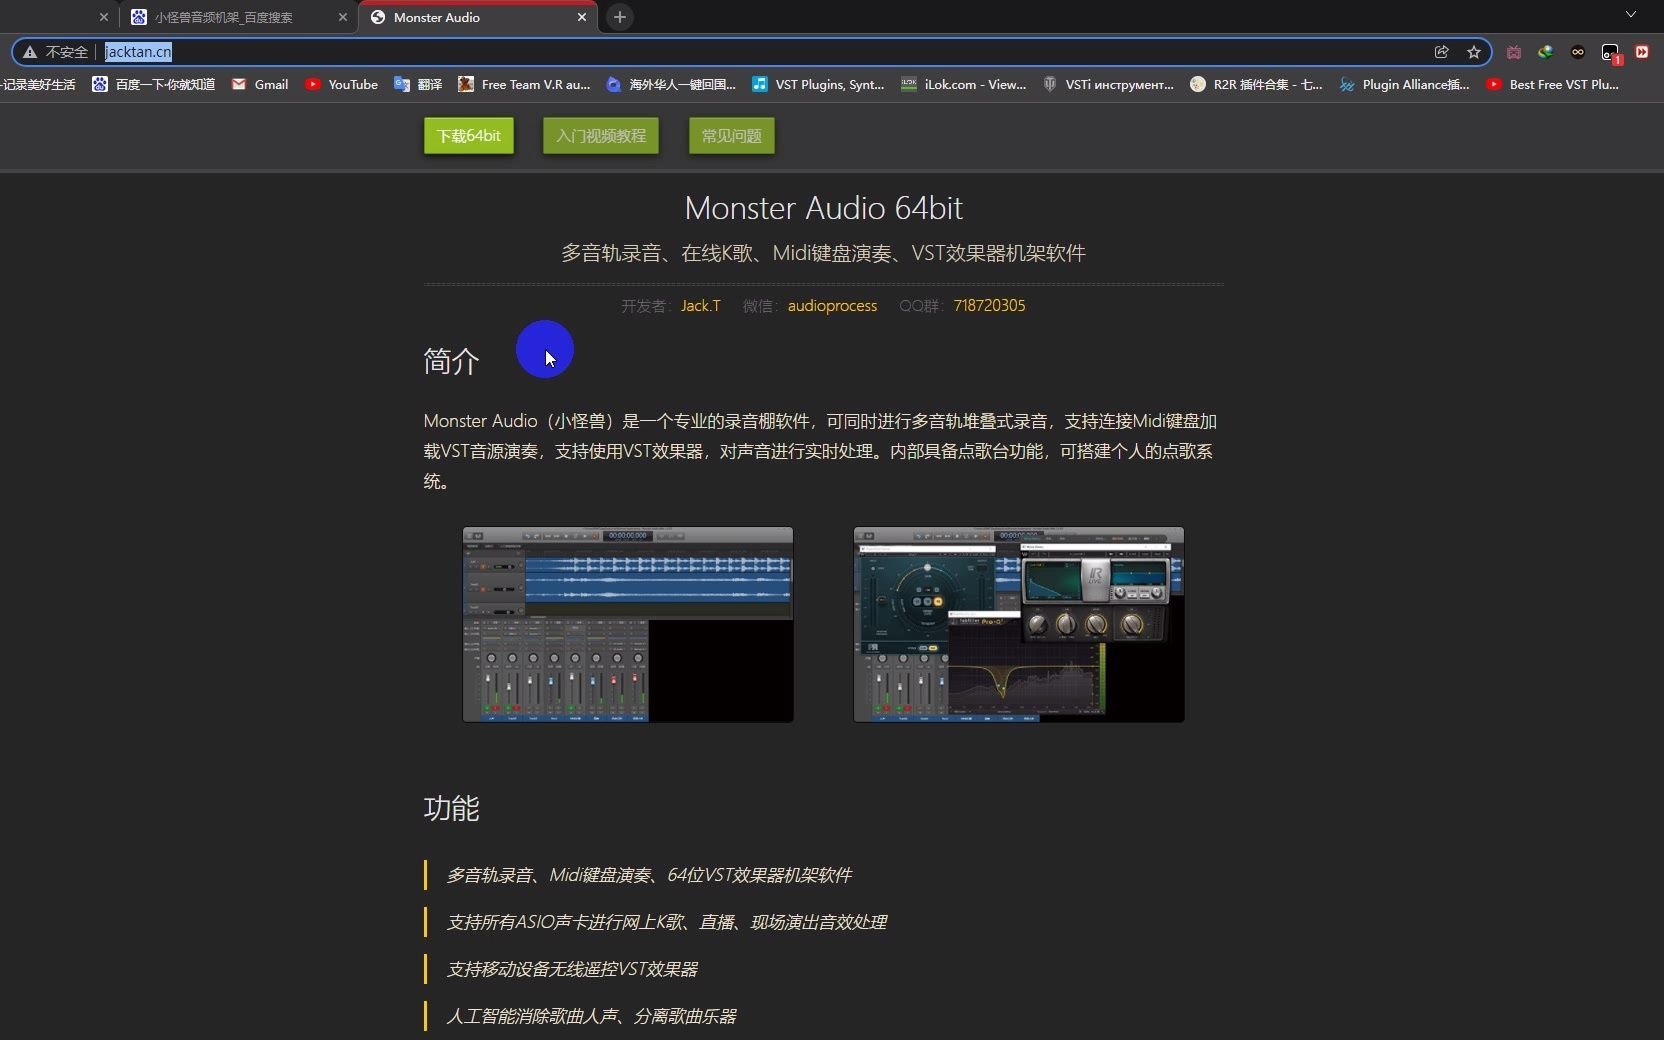The height and width of the screenshot is (1040, 1664).
Task: Click the Jack.T developer link
Action: [x=700, y=306]
